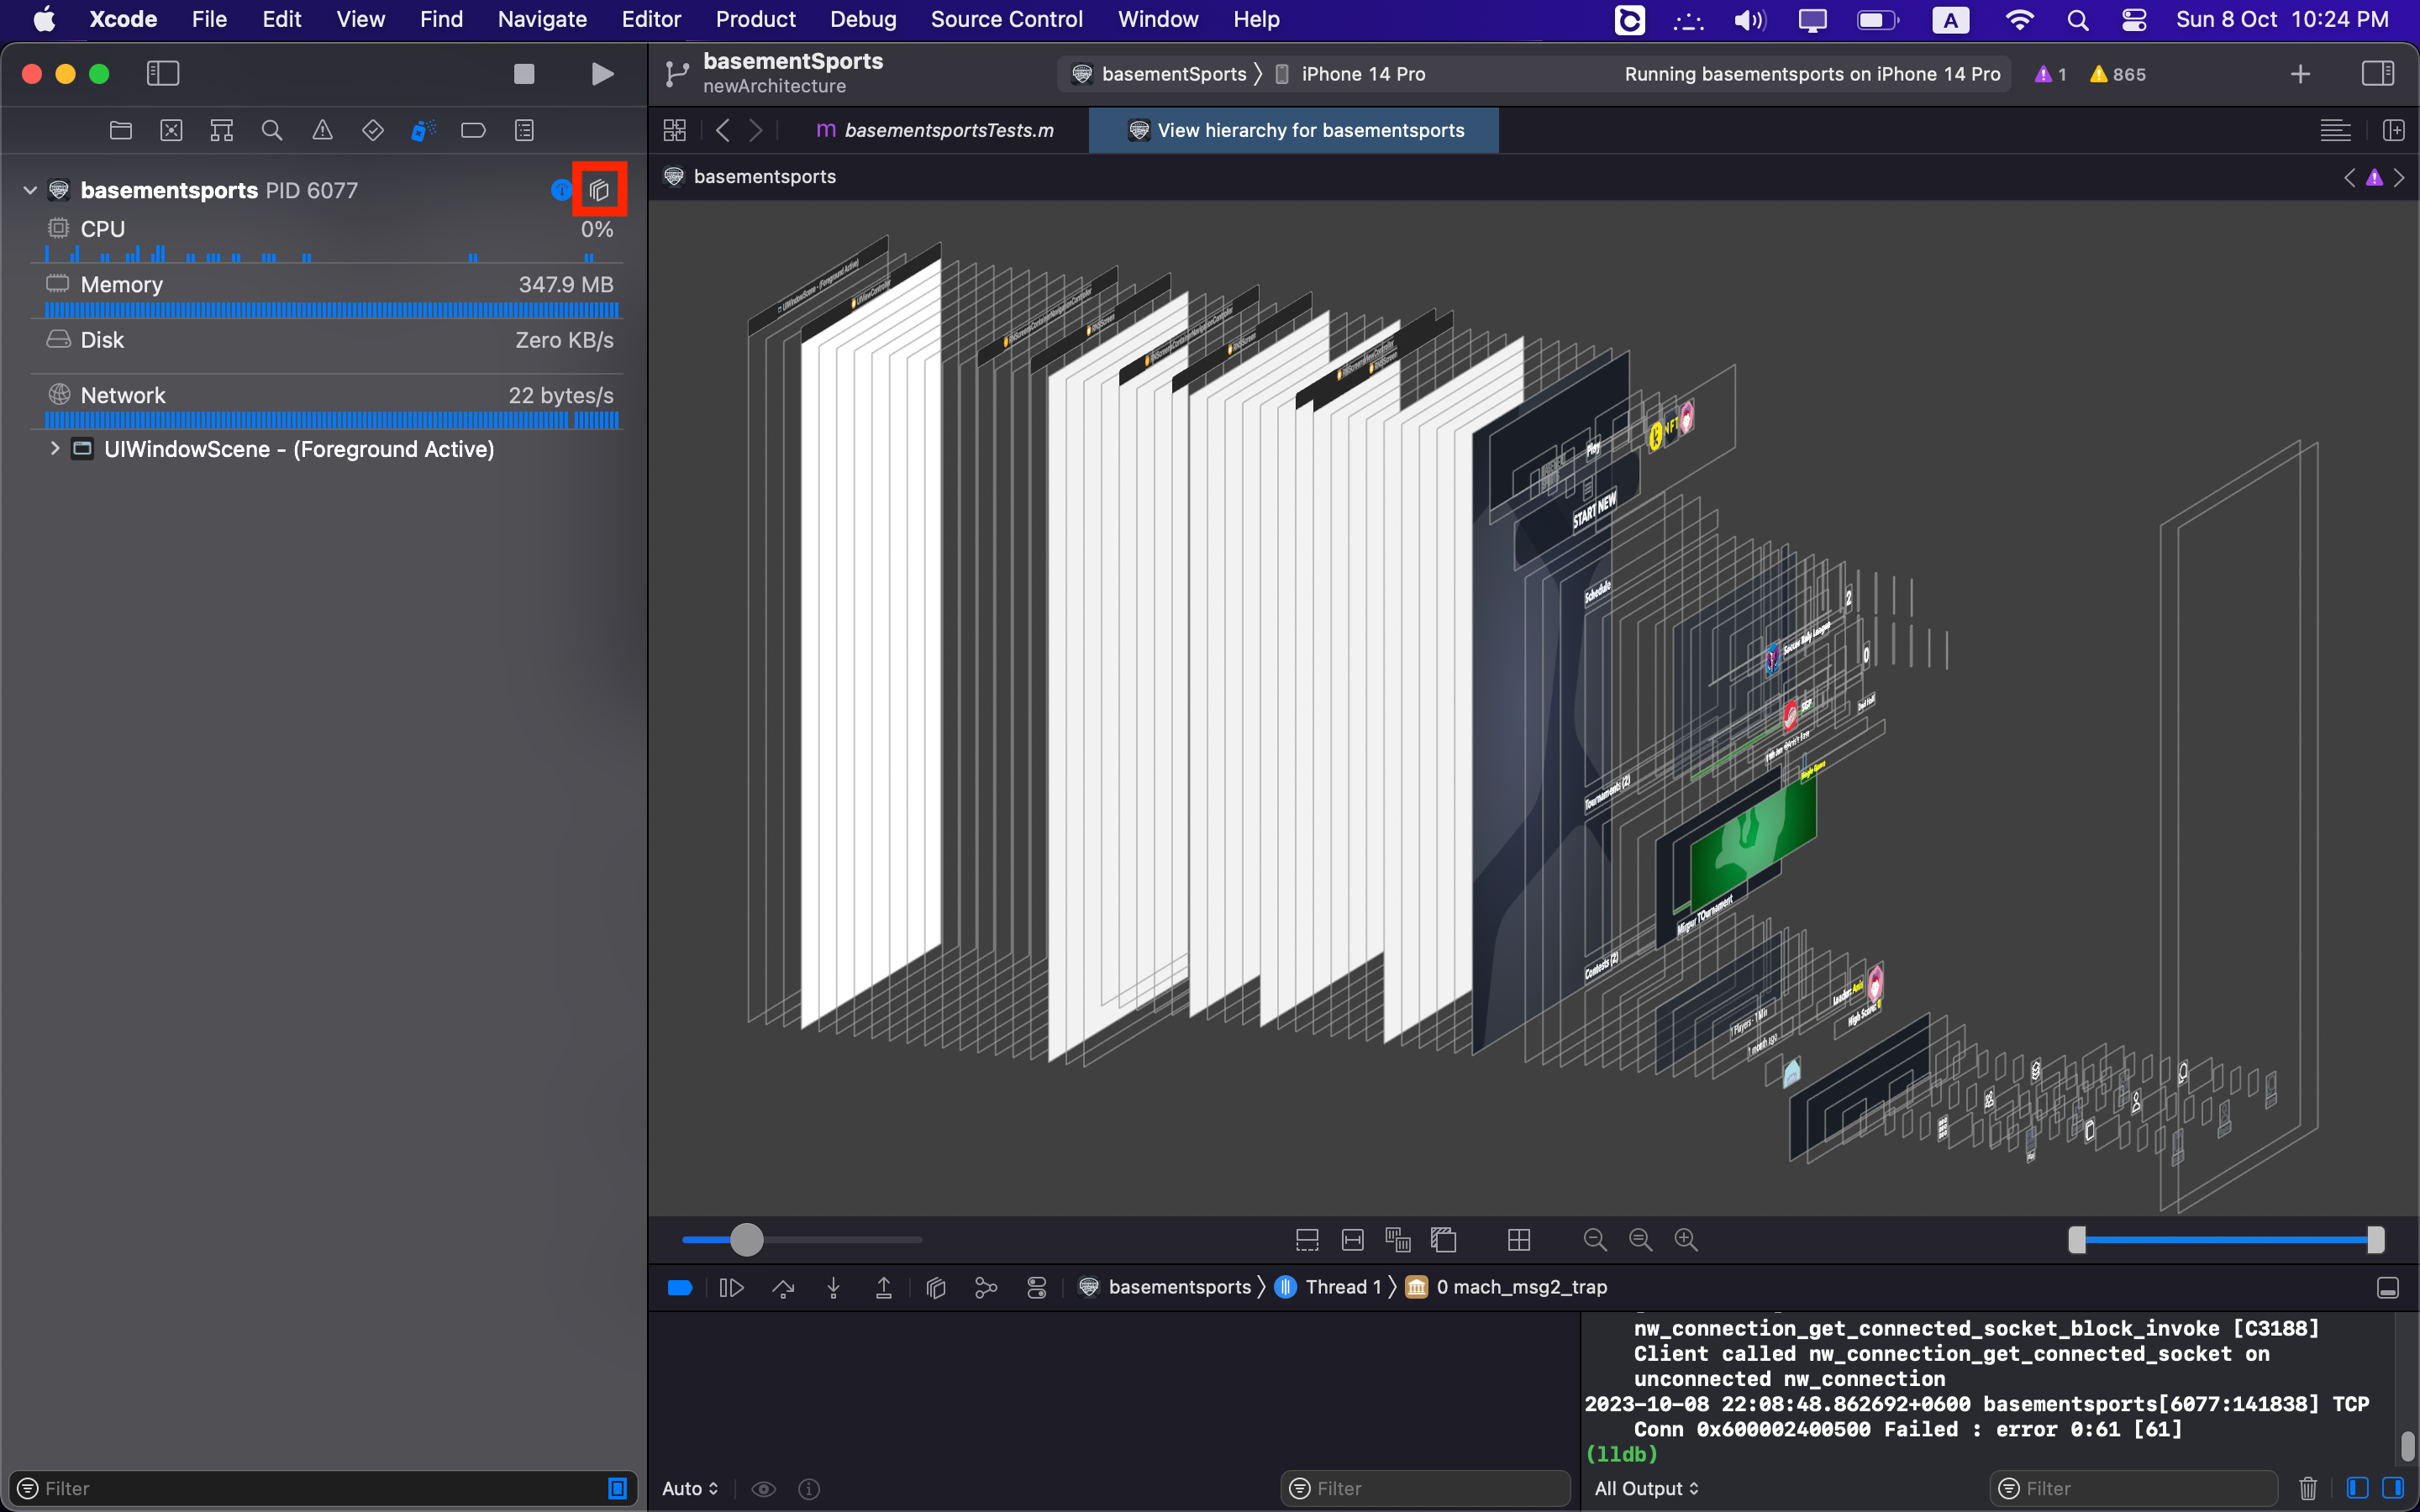This screenshot has height=1512, width=2420.
Task: Click the view spacing slider at bottom left
Action: (x=746, y=1240)
